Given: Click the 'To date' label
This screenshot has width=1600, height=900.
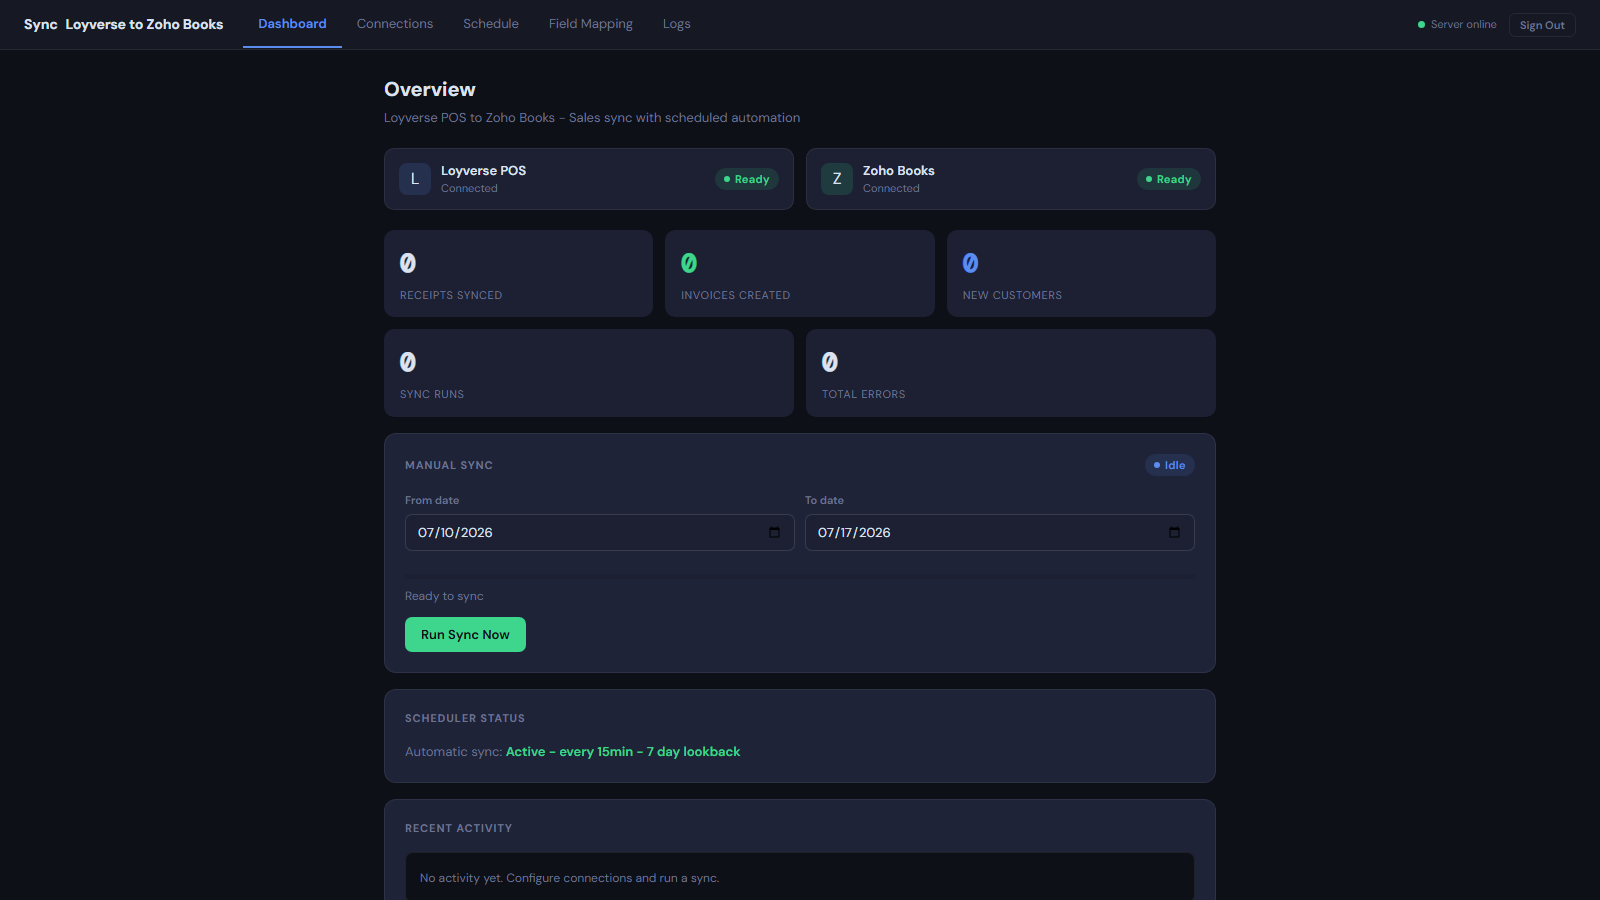Looking at the screenshot, I should (824, 500).
